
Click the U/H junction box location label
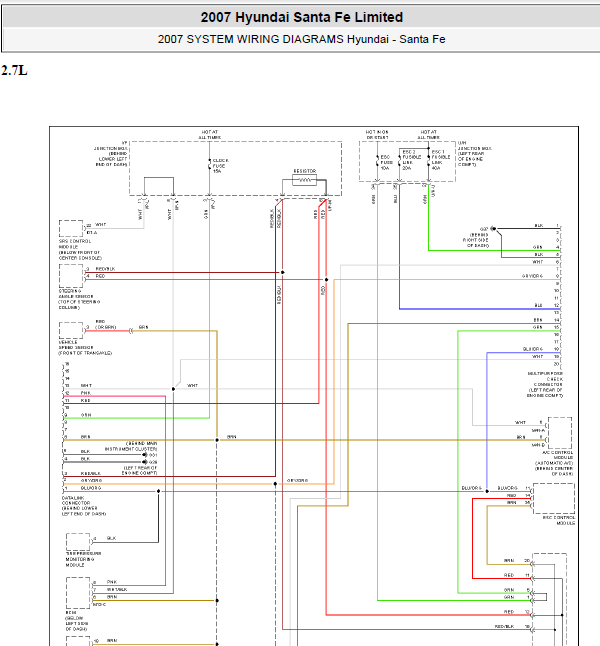(474, 153)
